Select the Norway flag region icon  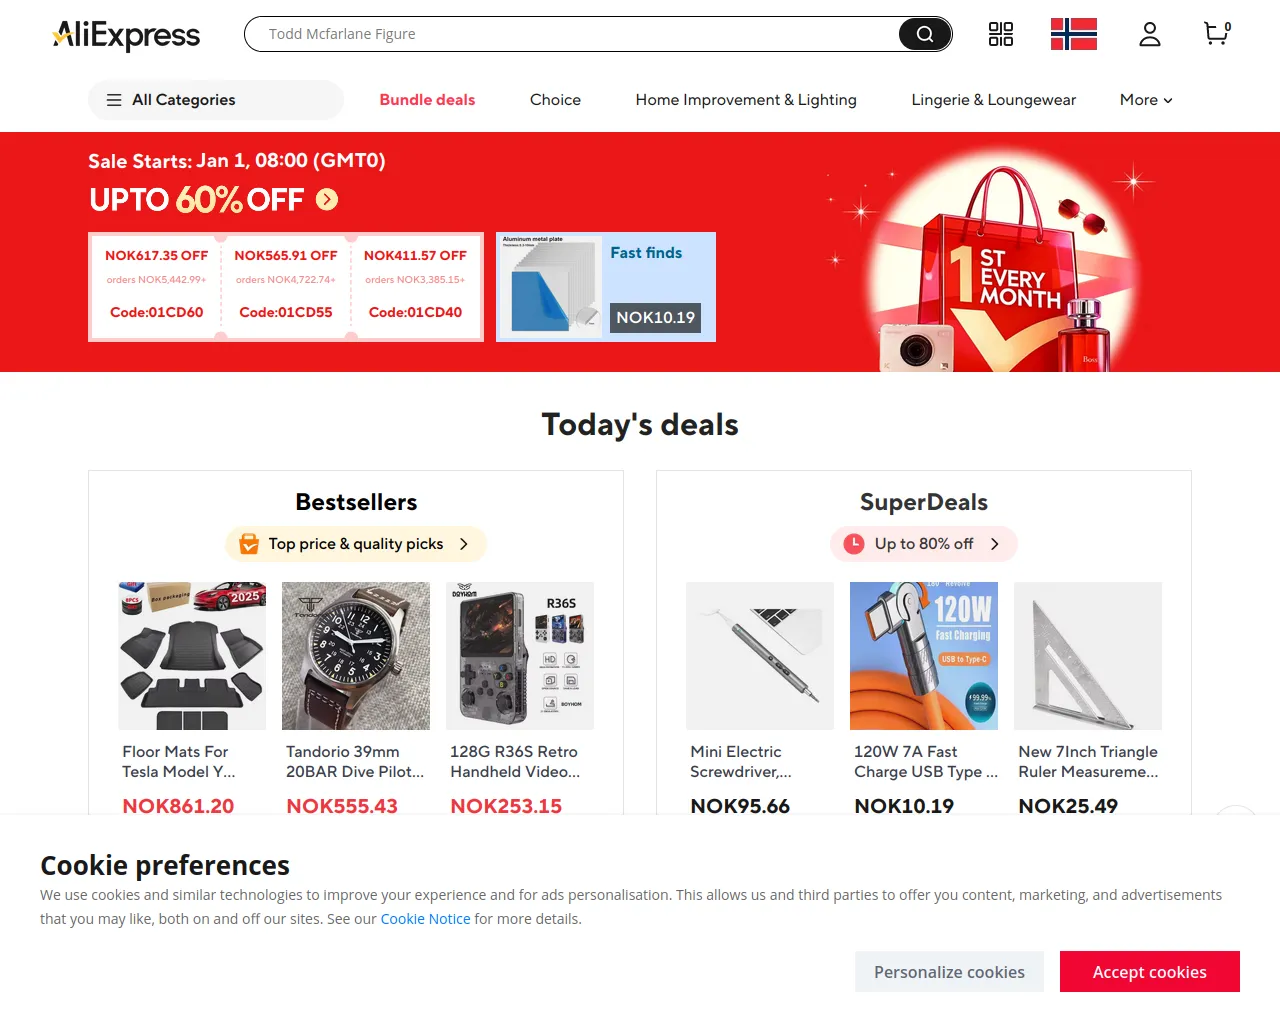pos(1074,34)
